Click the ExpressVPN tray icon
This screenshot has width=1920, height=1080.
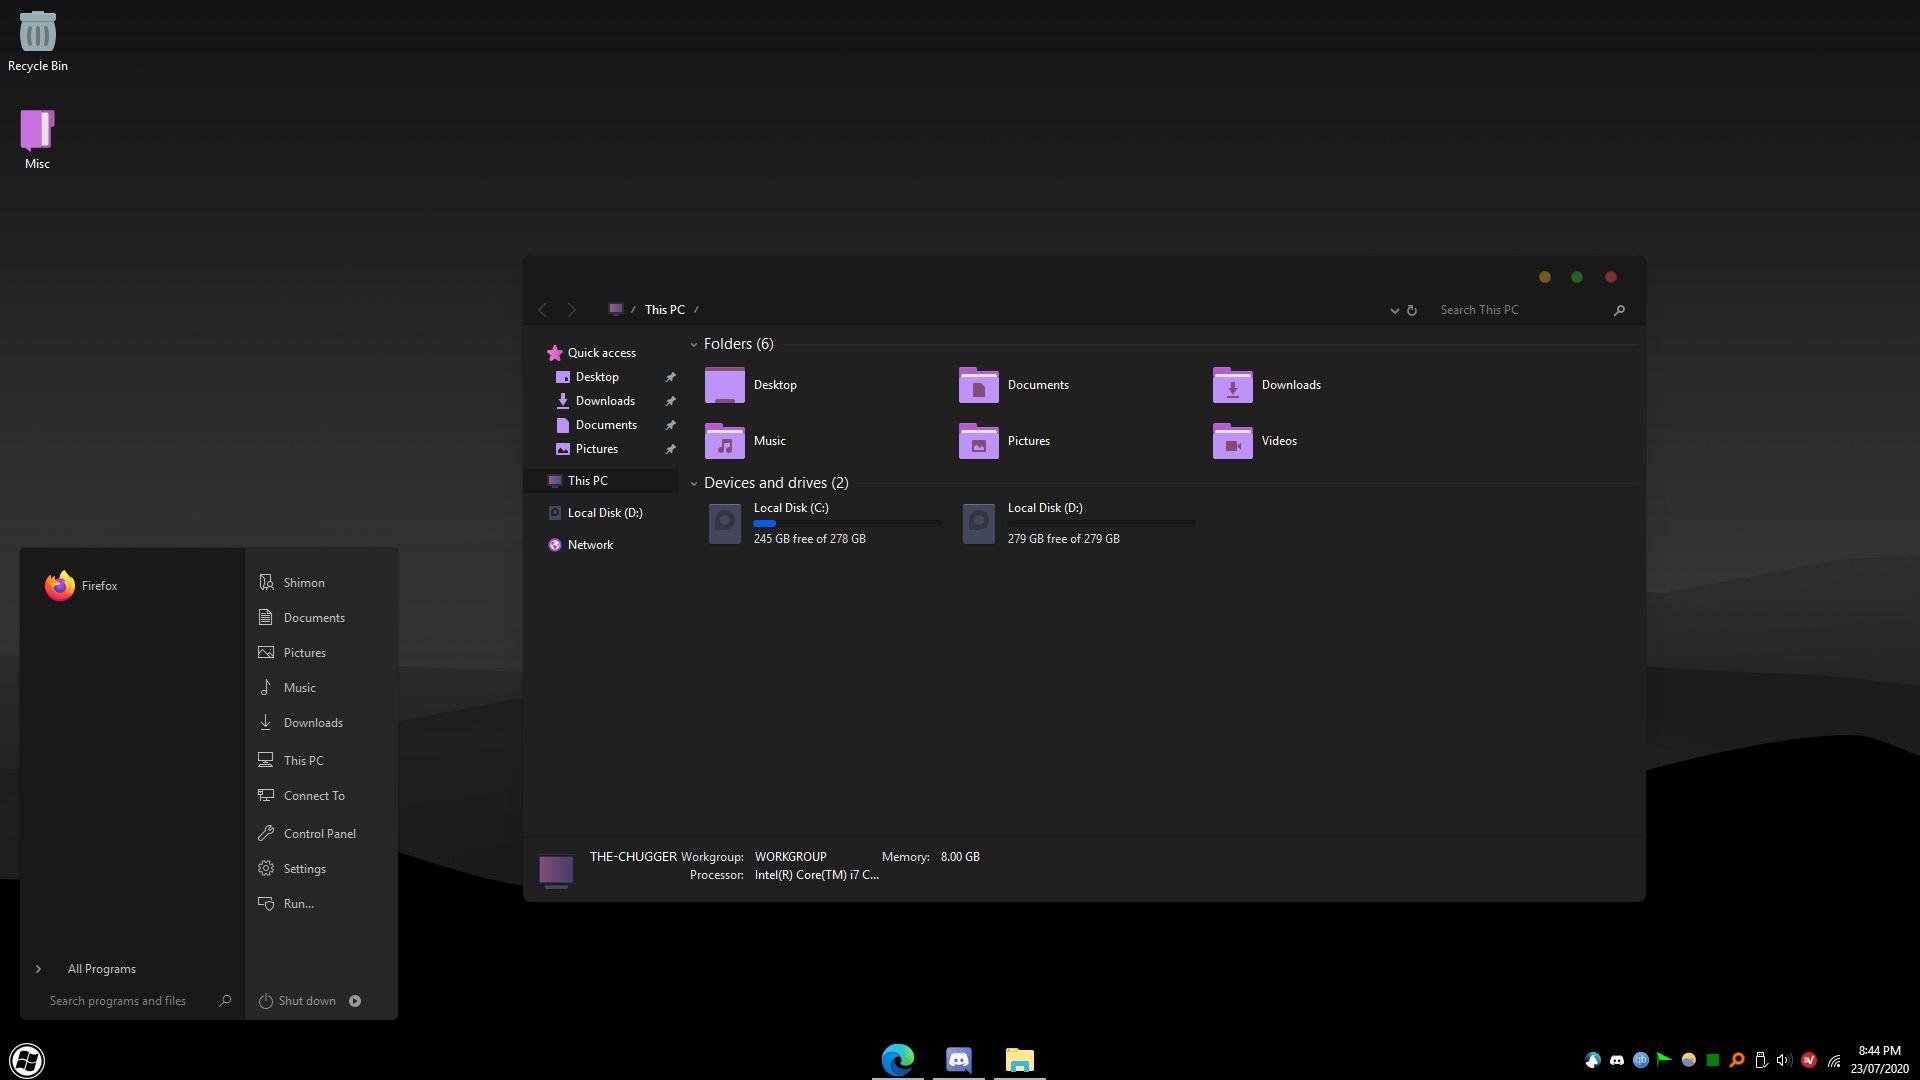pyautogui.click(x=1808, y=1060)
